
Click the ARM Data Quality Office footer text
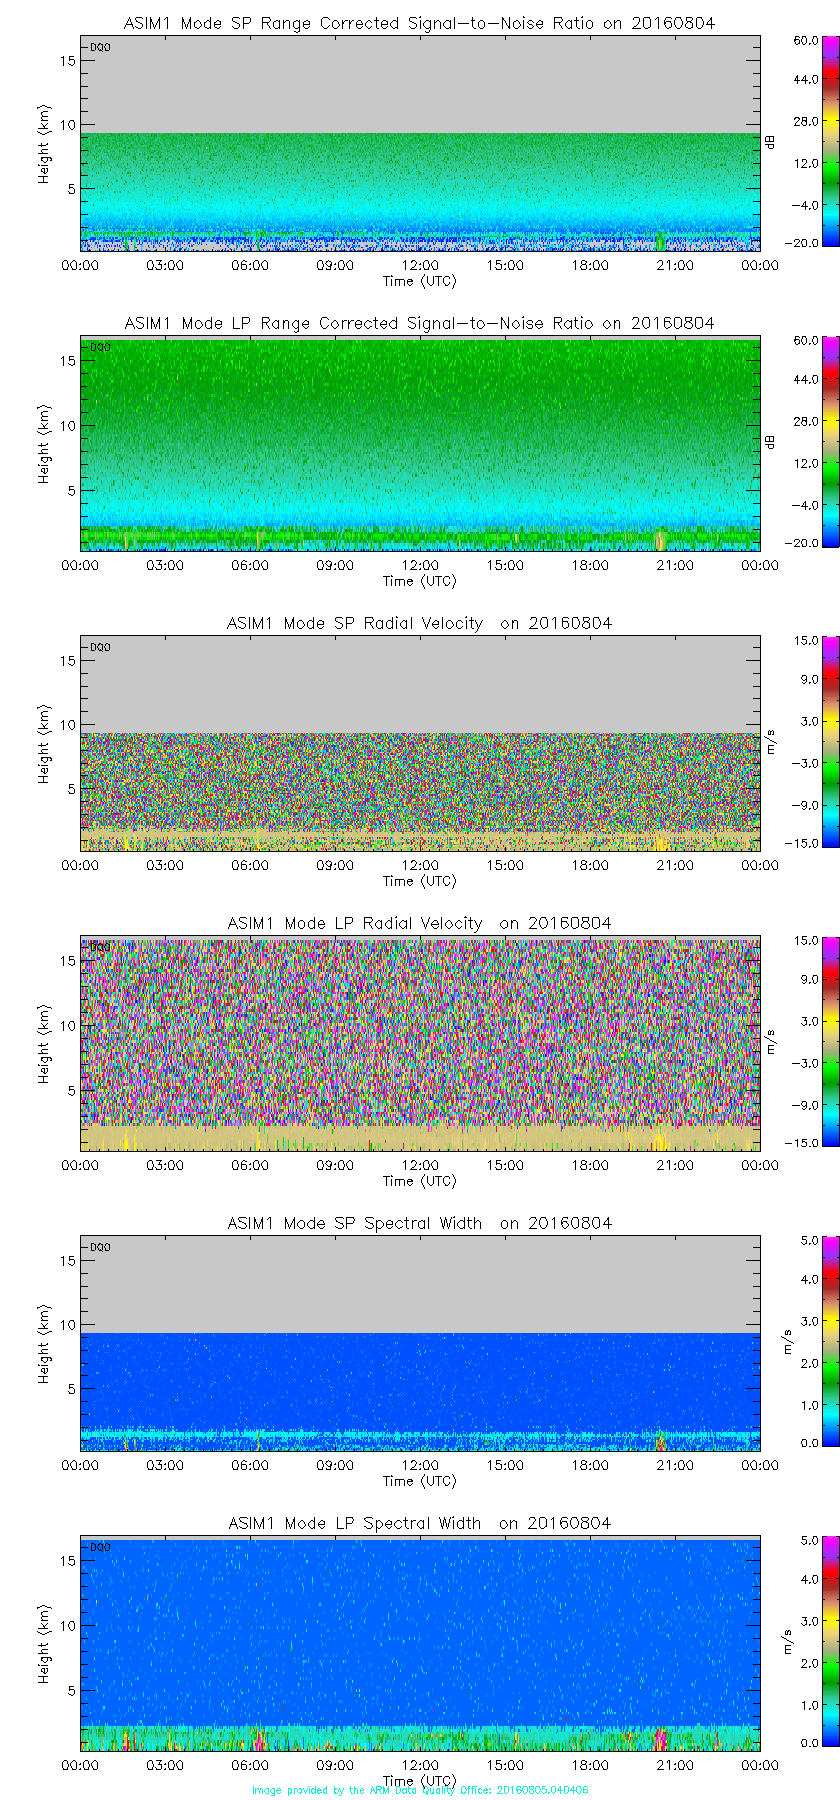coord(420,1790)
